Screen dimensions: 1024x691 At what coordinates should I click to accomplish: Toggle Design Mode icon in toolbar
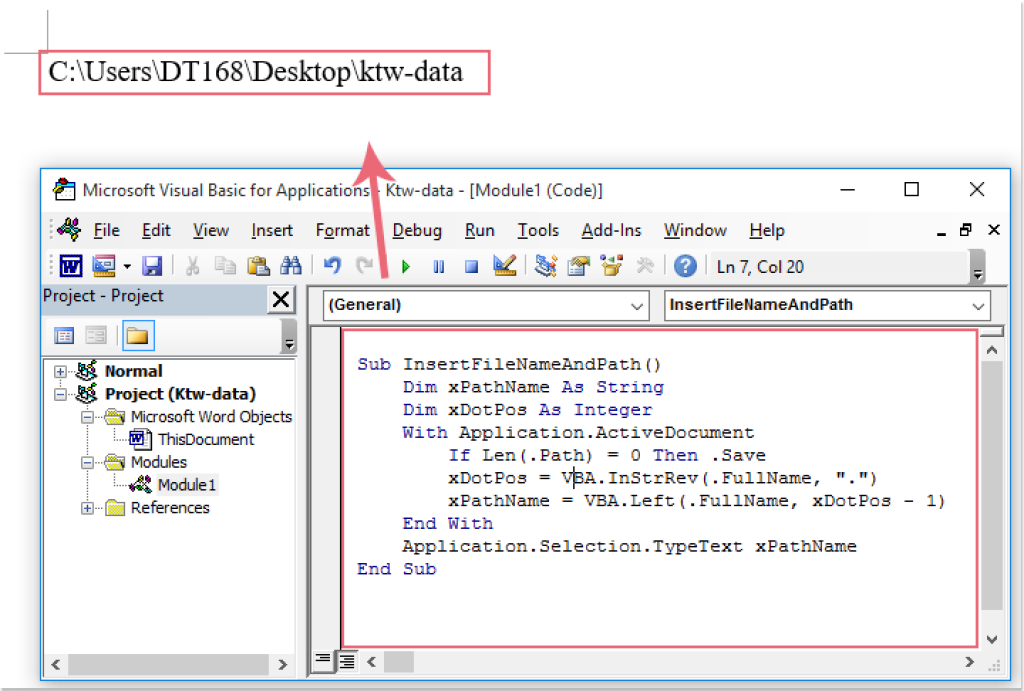pos(505,267)
